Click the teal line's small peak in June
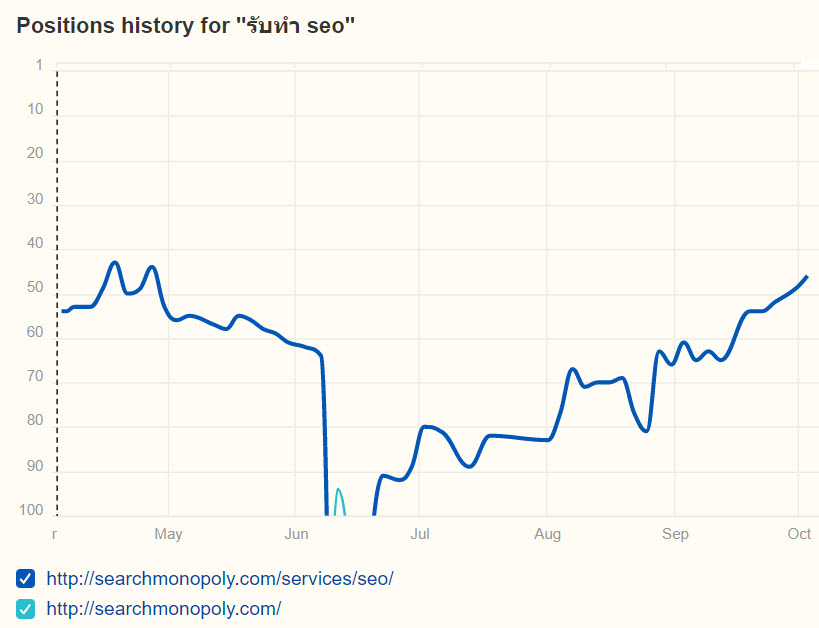819x628 pixels. (x=338, y=490)
